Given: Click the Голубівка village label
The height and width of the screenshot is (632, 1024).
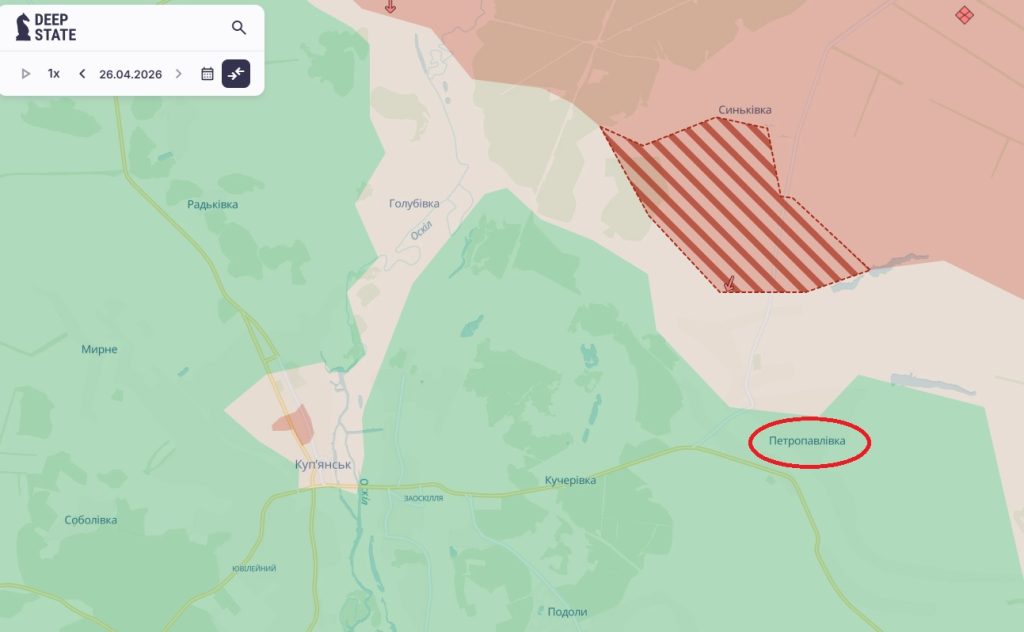Looking at the screenshot, I should coord(414,204).
